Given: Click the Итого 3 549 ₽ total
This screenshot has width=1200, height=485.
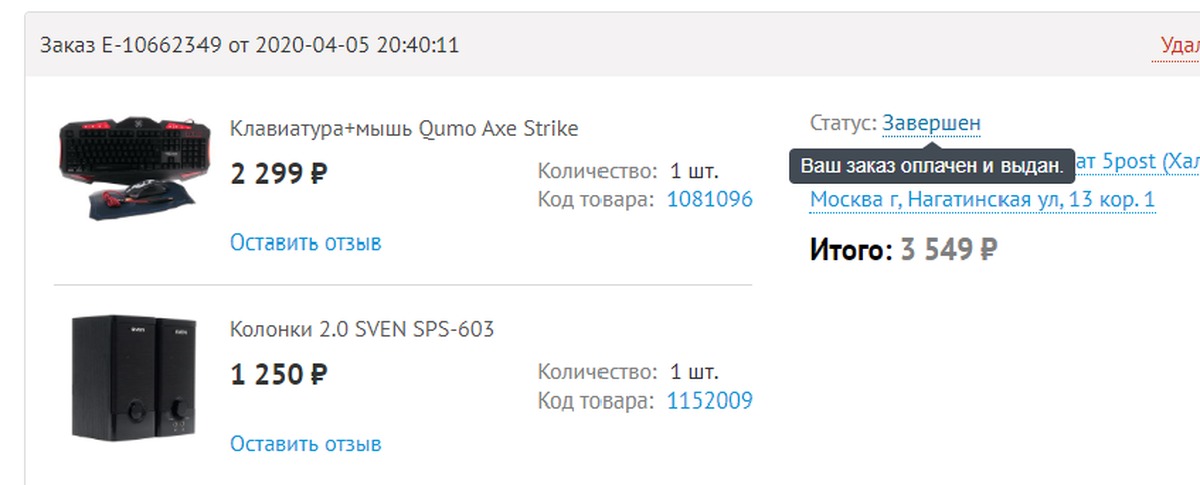Looking at the screenshot, I should tap(903, 249).
